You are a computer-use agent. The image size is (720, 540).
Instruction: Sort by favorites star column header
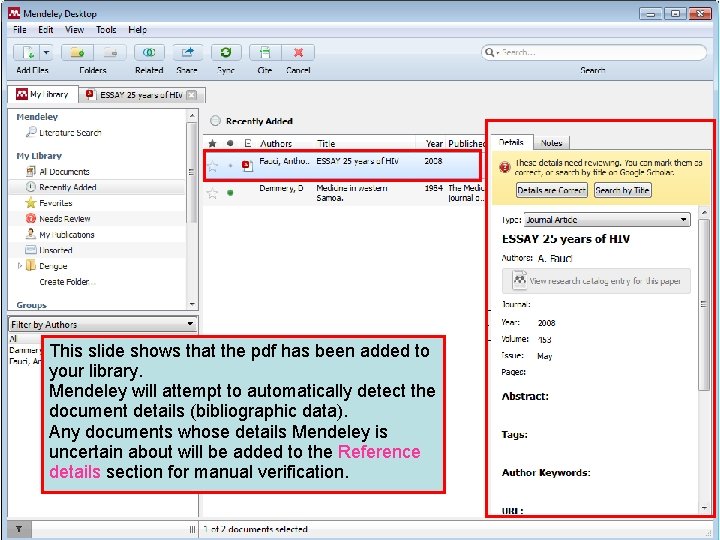click(212, 143)
